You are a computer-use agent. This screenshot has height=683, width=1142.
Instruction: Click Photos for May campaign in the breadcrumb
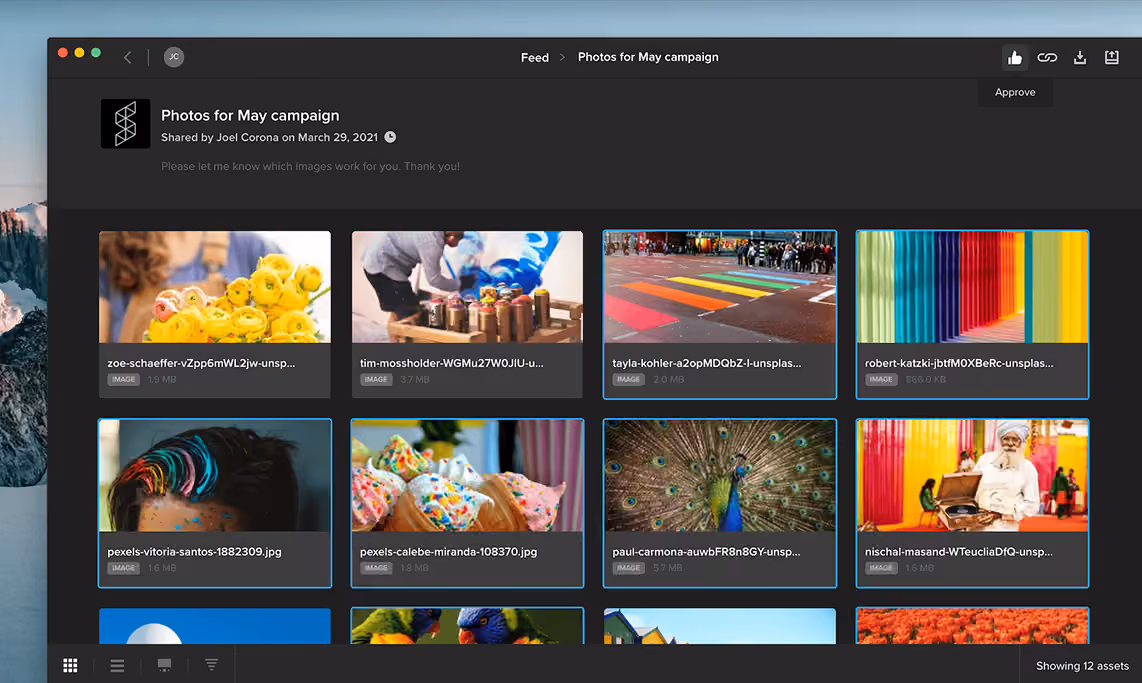[x=648, y=58]
